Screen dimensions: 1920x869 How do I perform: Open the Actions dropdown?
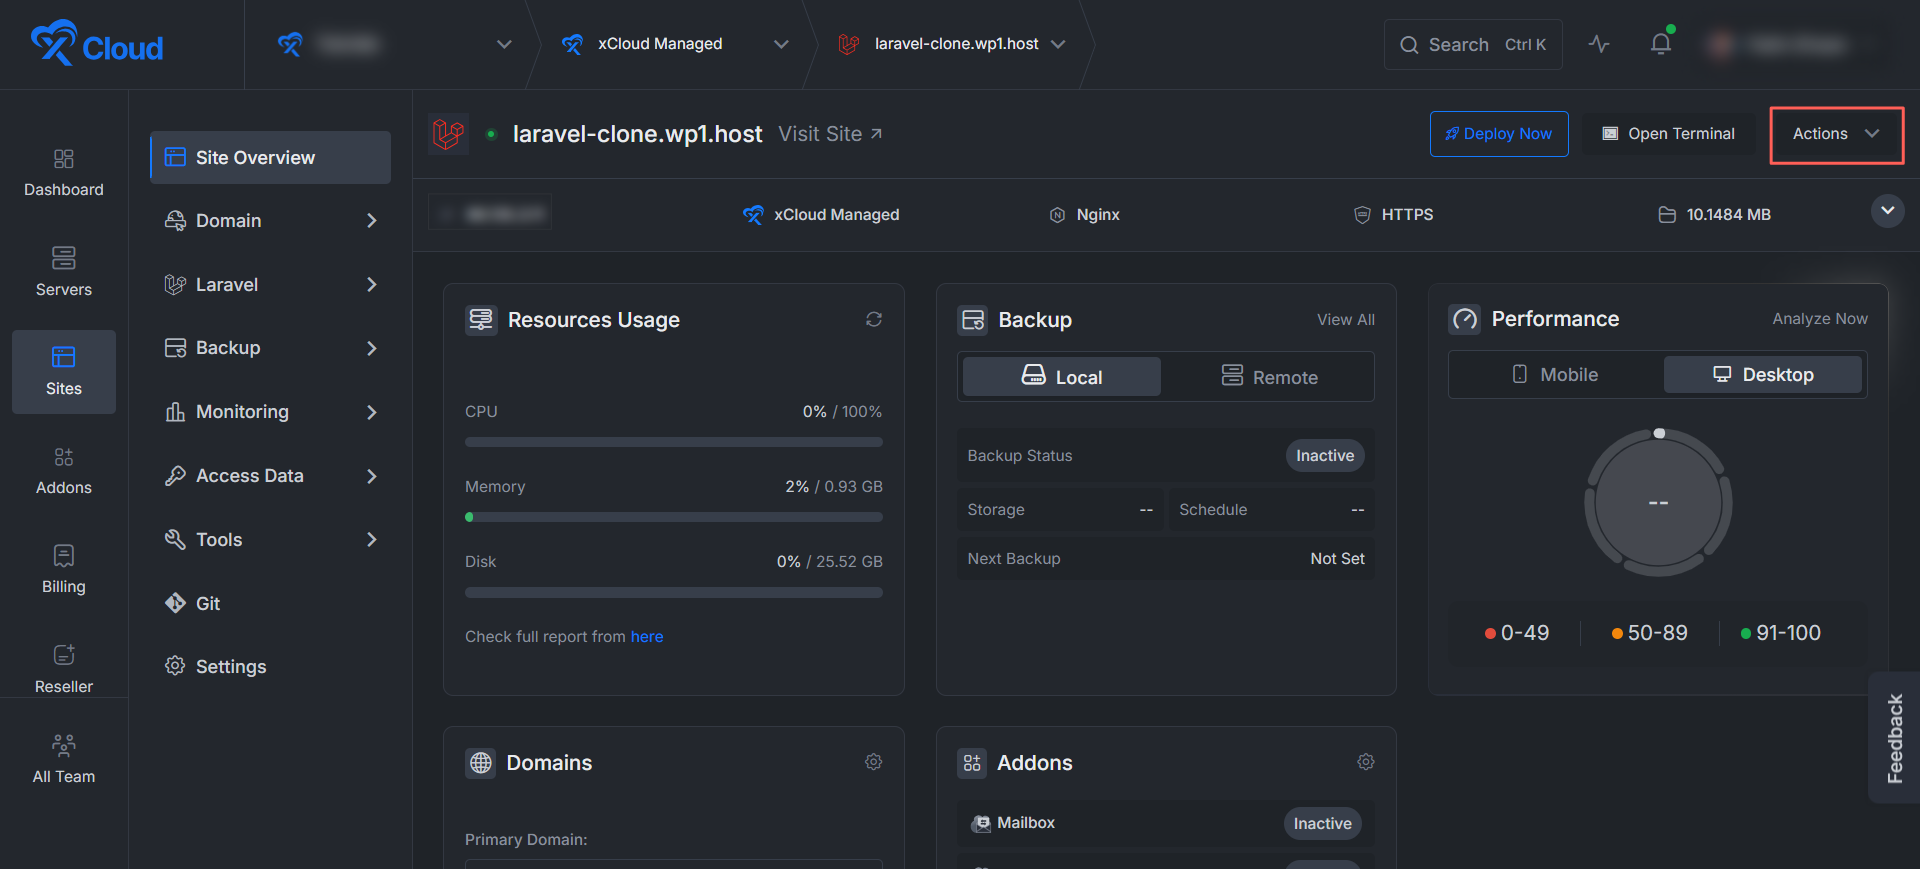click(x=1836, y=134)
